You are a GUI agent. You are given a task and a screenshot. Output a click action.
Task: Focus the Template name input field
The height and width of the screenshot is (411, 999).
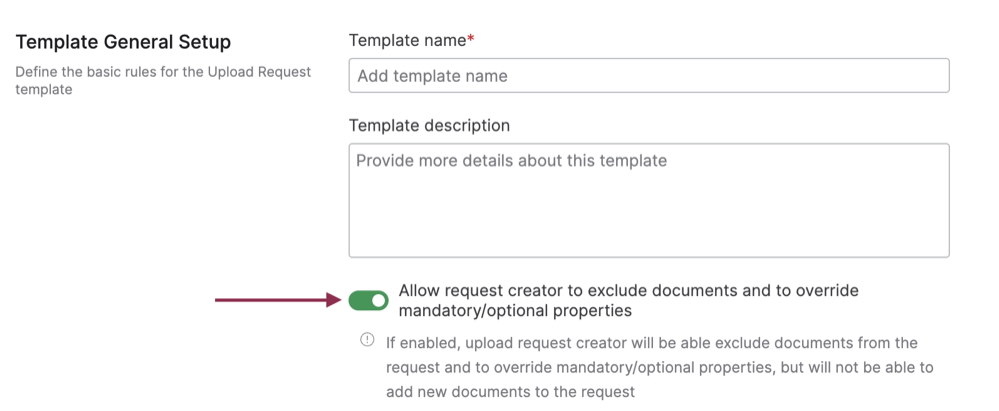click(648, 76)
